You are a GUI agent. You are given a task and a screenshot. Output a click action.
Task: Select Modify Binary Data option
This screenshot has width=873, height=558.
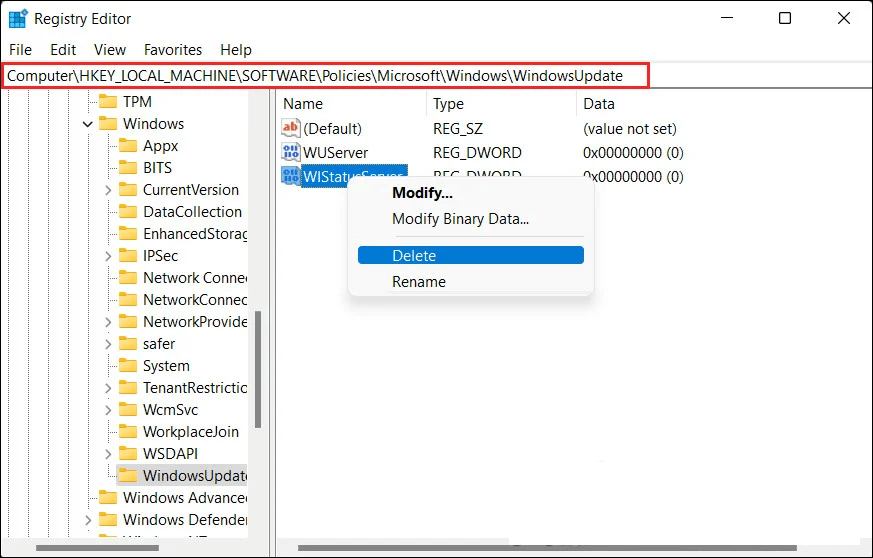point(460,219)
